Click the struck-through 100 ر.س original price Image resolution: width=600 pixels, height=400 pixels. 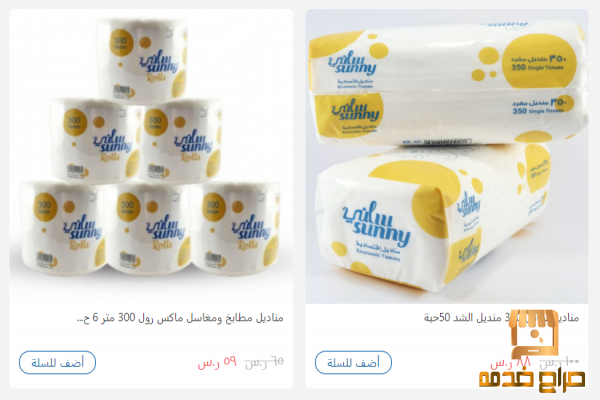(x=559, y=362)
